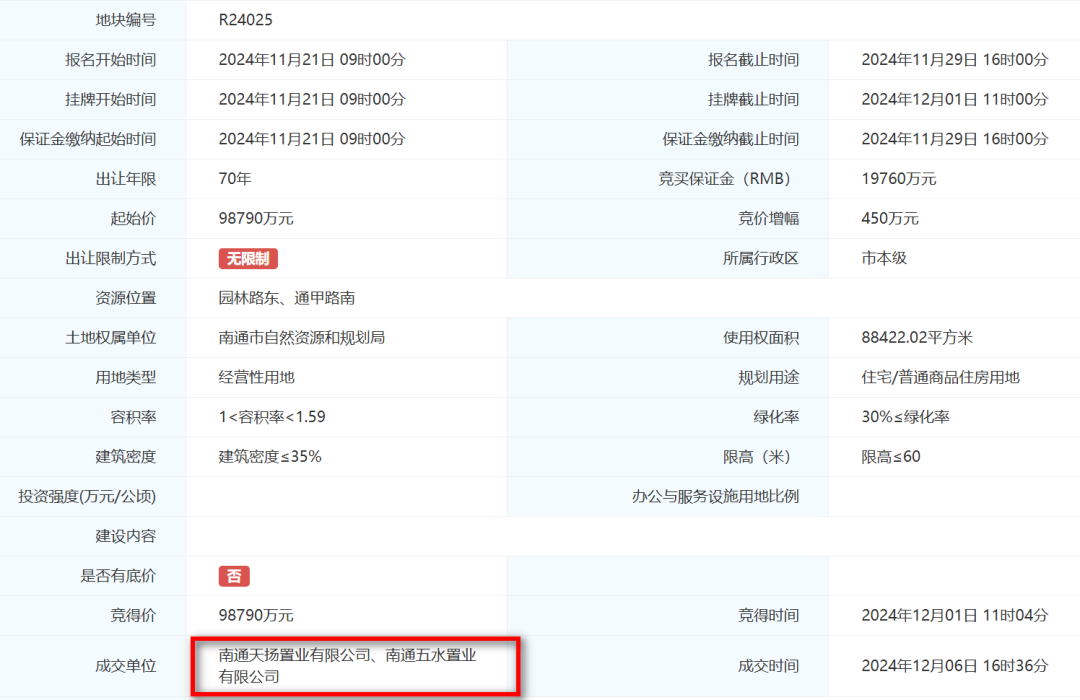Select the 资源位置 address text
The image size is (1080, 700).
point(286,297)
